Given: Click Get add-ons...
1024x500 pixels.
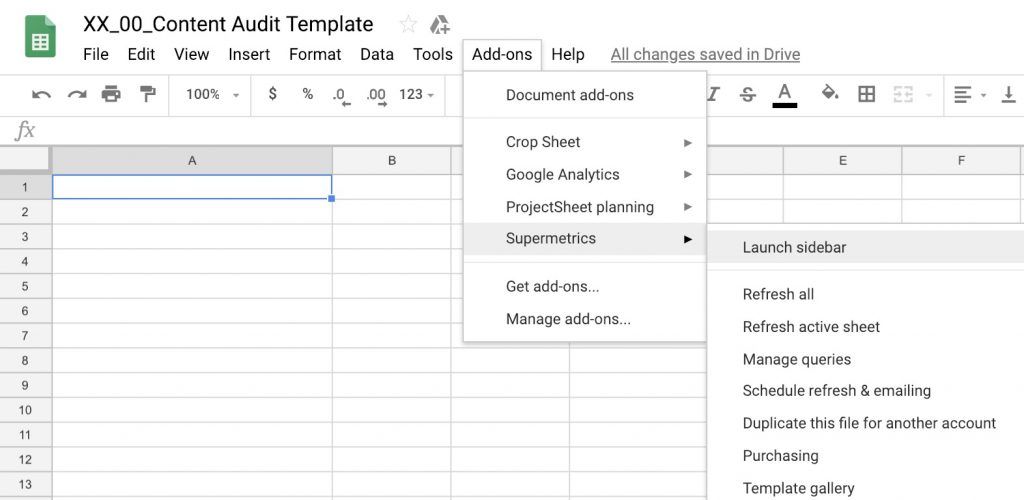Looking at the screenshot, I should point(584,287).
